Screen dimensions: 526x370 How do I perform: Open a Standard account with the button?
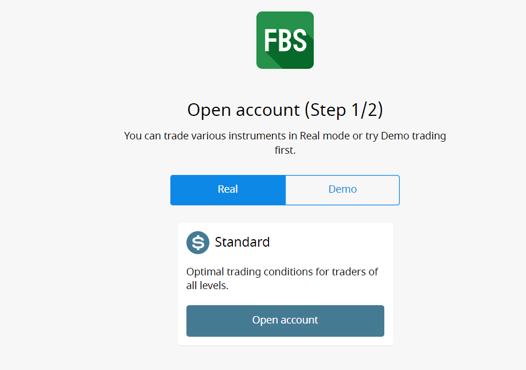click(x=285, y=321)
